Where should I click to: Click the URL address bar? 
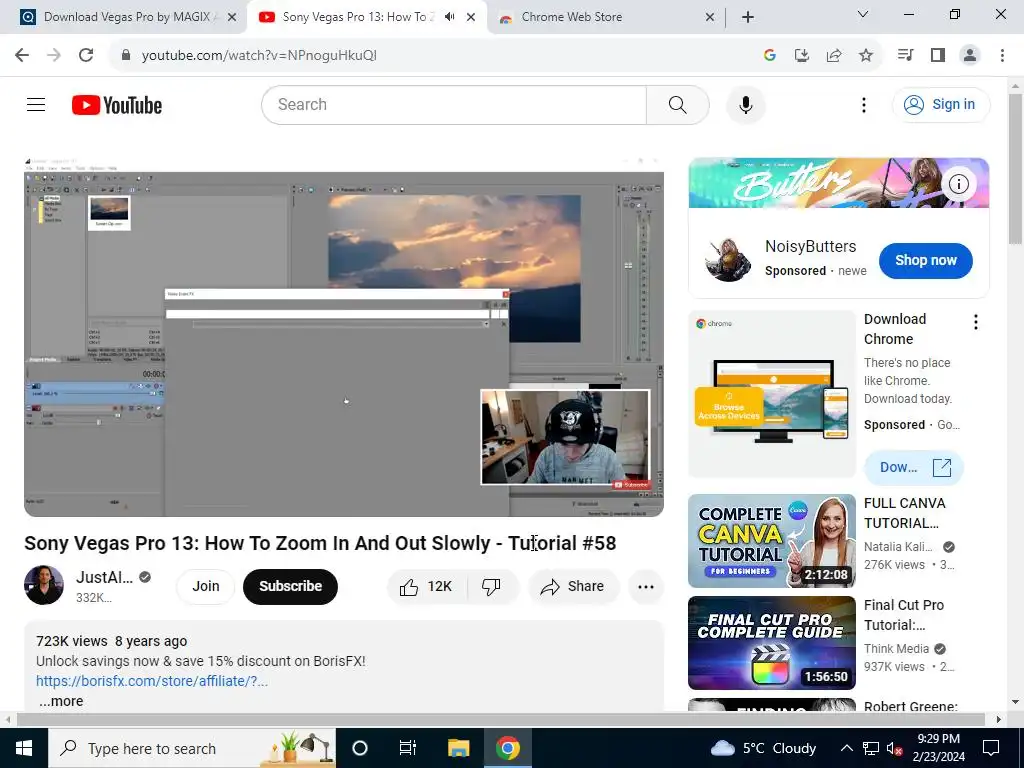[x=431, y=55]
